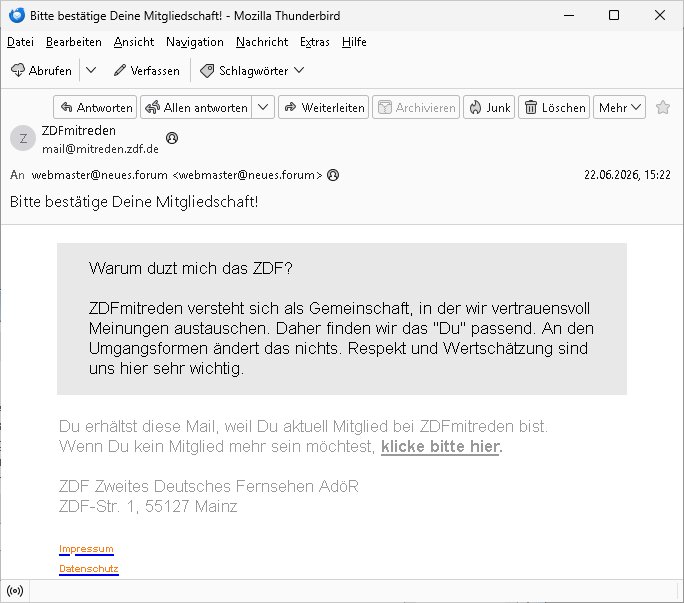This screenshot has width=684, height=603.
Task: Click the contact icon beside the sender address
Action: click(172, 138)
